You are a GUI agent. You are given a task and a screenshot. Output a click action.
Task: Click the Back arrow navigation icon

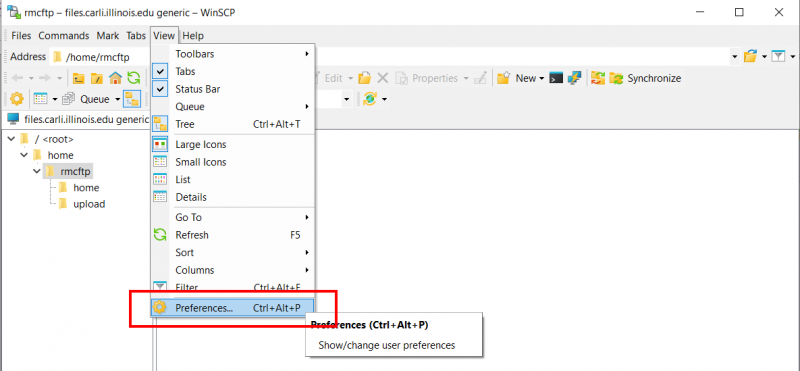[x=17, y=79]
